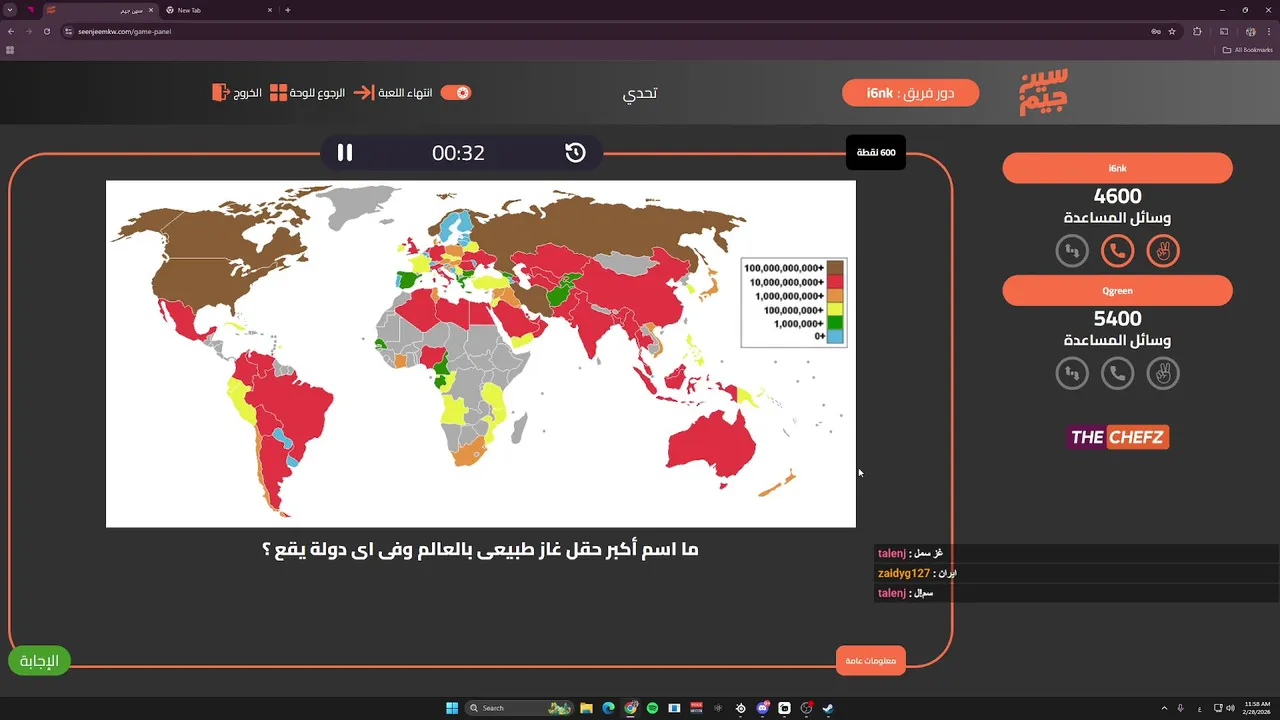Click the انتهاء اللعبة end game arrow icon
Screen dimensions: 1280x720
[363, 92]
